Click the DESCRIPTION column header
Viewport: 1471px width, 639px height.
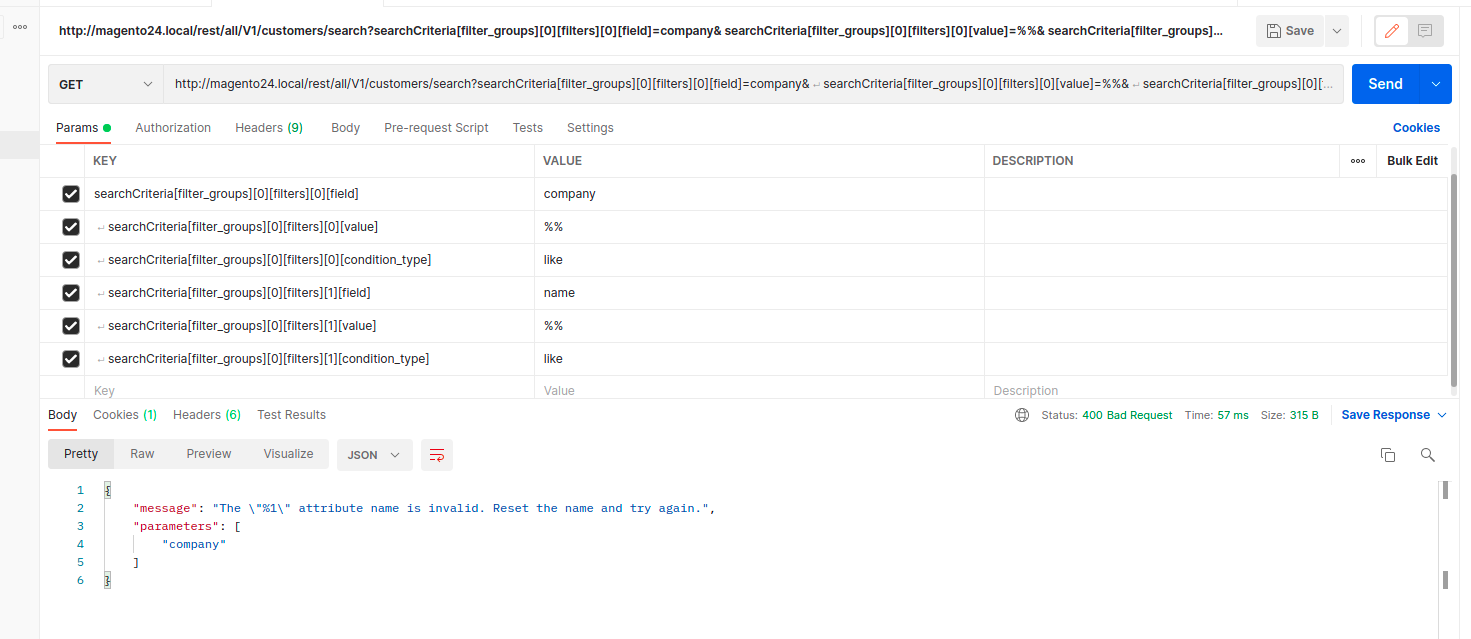[1033, 161]
